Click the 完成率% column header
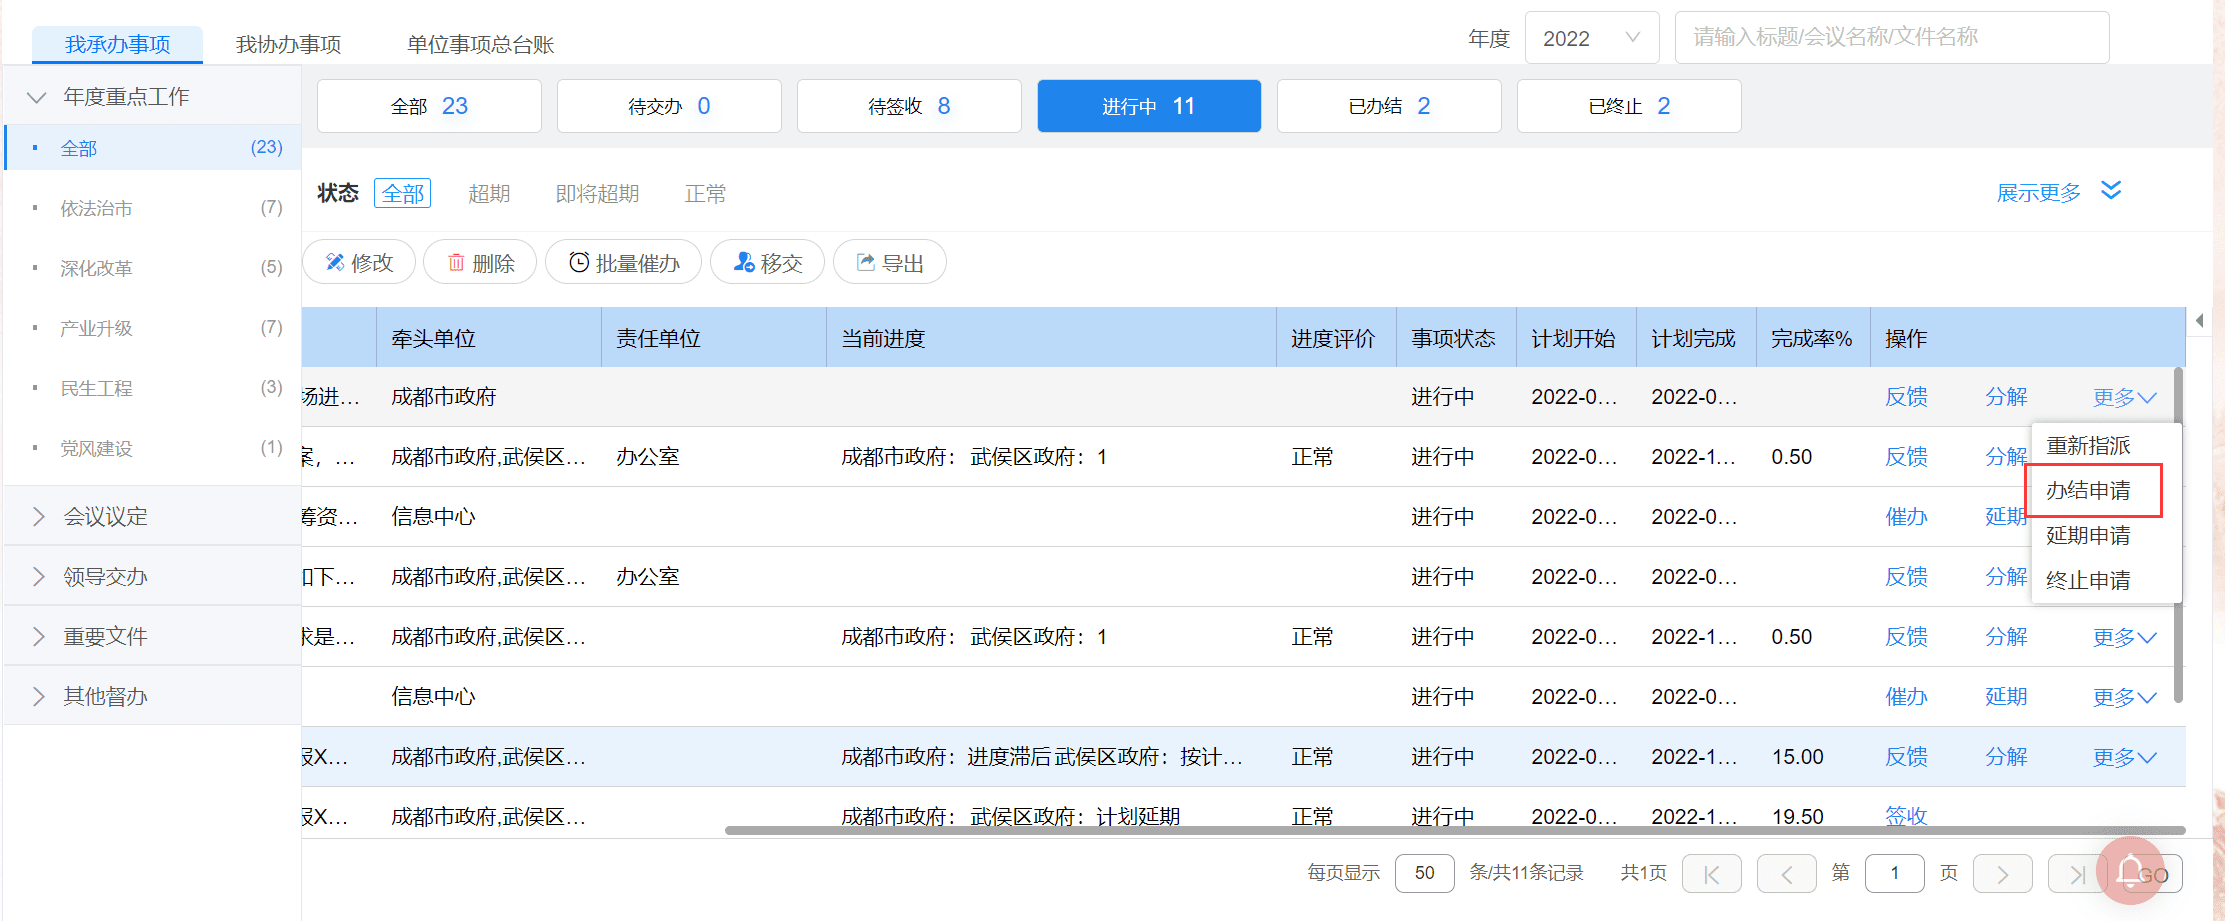 tap(1813, 338)
